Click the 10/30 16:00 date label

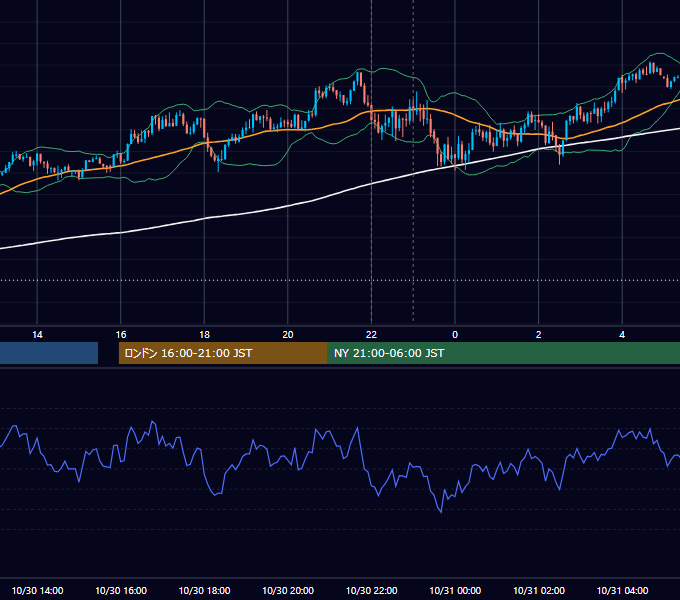121,590
